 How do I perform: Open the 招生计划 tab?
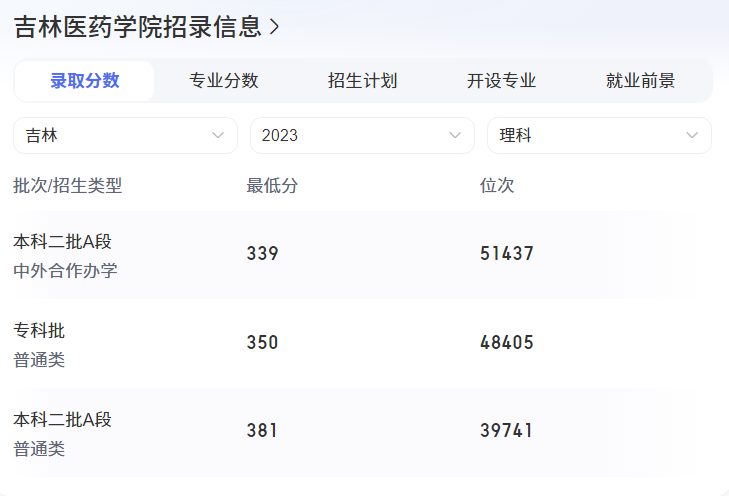(x=363, y=81)
